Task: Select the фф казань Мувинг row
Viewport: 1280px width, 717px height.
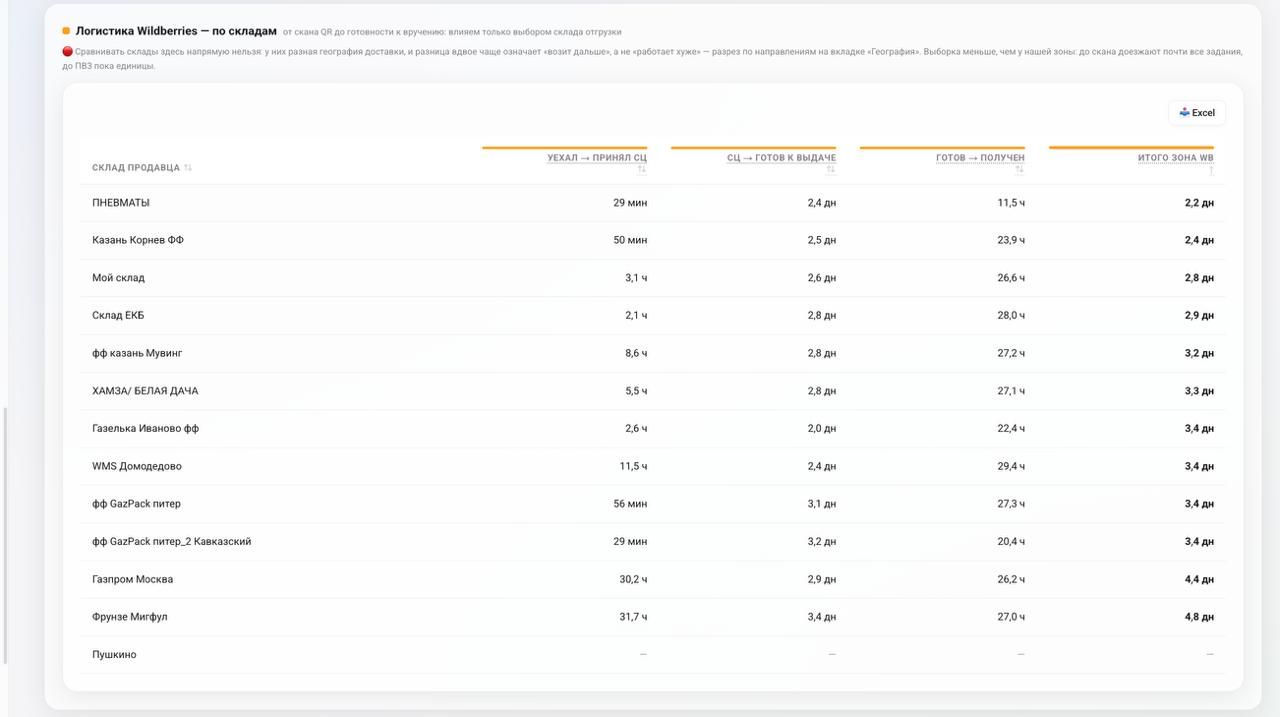Action: click(653, 354)
